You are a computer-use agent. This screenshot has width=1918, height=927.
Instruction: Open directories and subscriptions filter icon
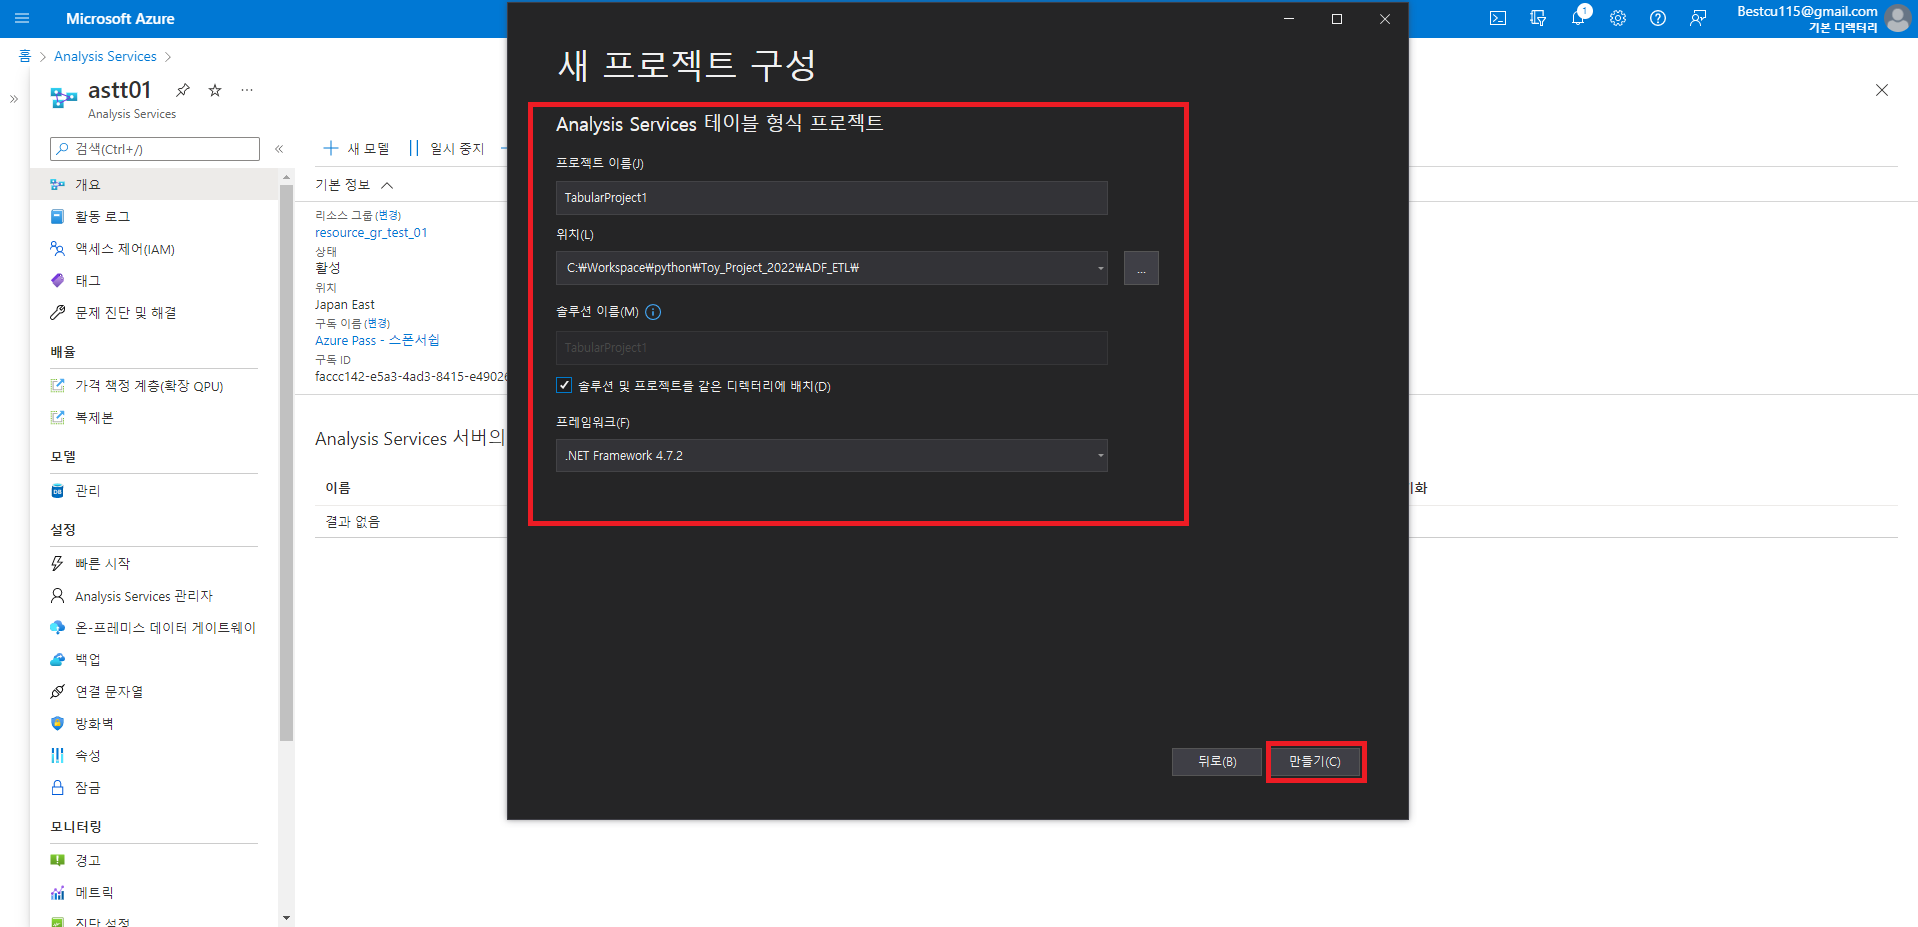1538,18
